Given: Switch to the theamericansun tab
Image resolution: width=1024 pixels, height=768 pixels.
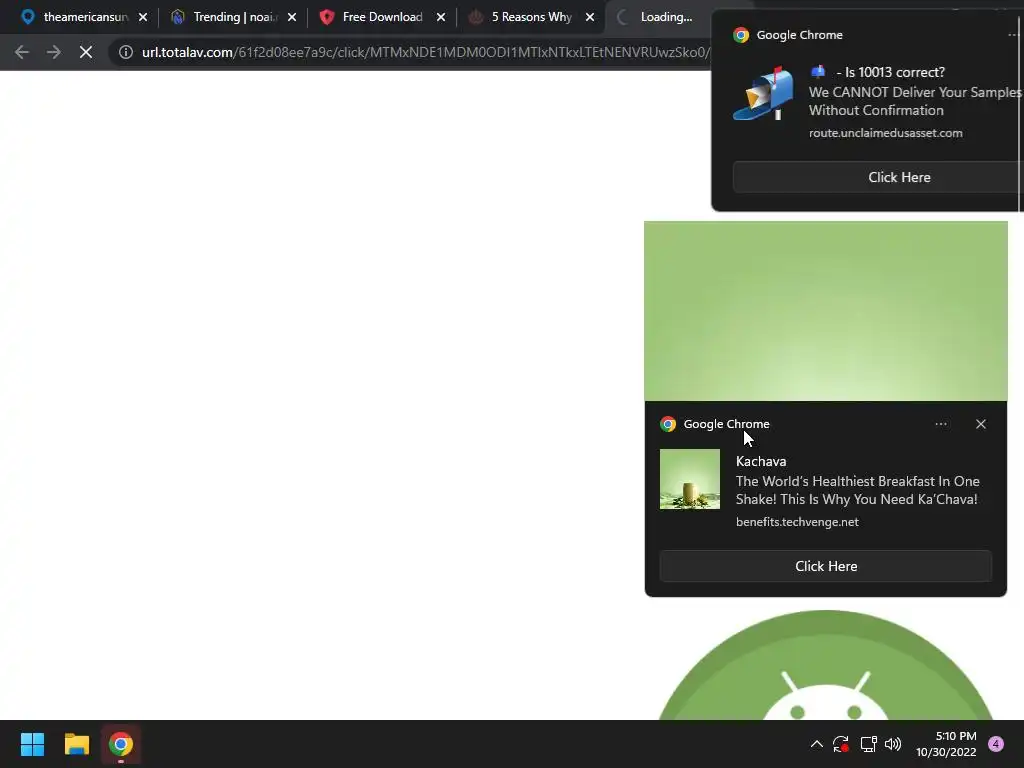Looking at the screenshot, I should pyautogui.click(x=77, y=17).
